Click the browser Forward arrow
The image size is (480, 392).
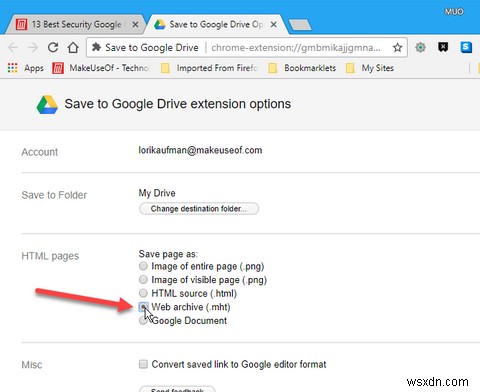pos(33,48)
